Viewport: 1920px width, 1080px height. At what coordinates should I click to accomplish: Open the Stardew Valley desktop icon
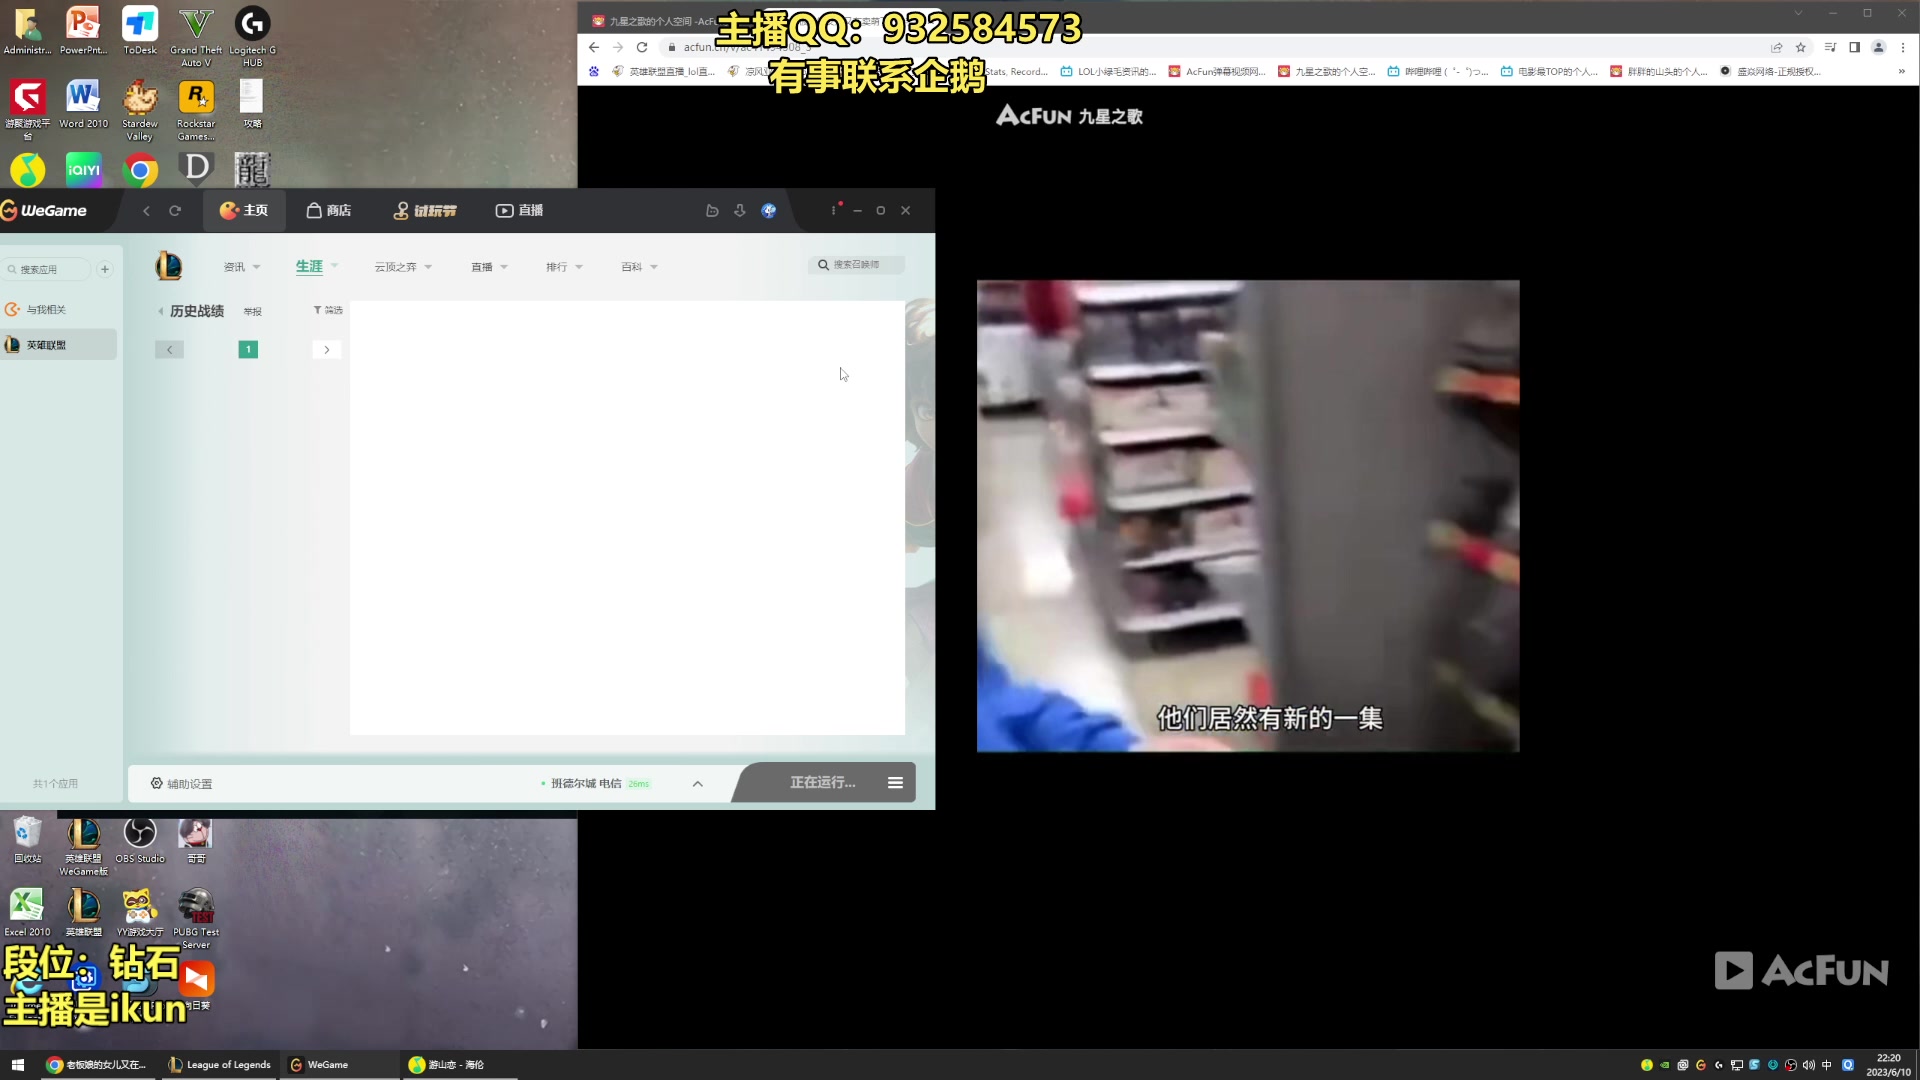click(140, 111)
